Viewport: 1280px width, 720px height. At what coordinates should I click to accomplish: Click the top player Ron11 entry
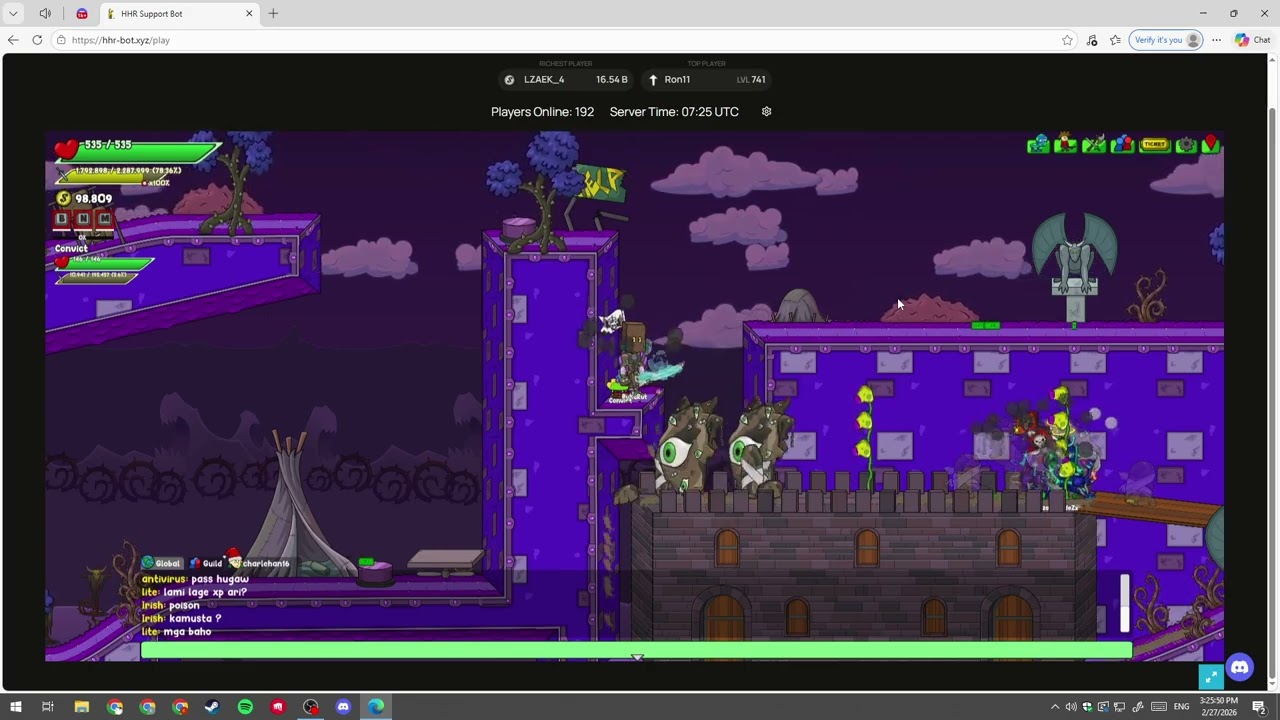tap(707, 79)
